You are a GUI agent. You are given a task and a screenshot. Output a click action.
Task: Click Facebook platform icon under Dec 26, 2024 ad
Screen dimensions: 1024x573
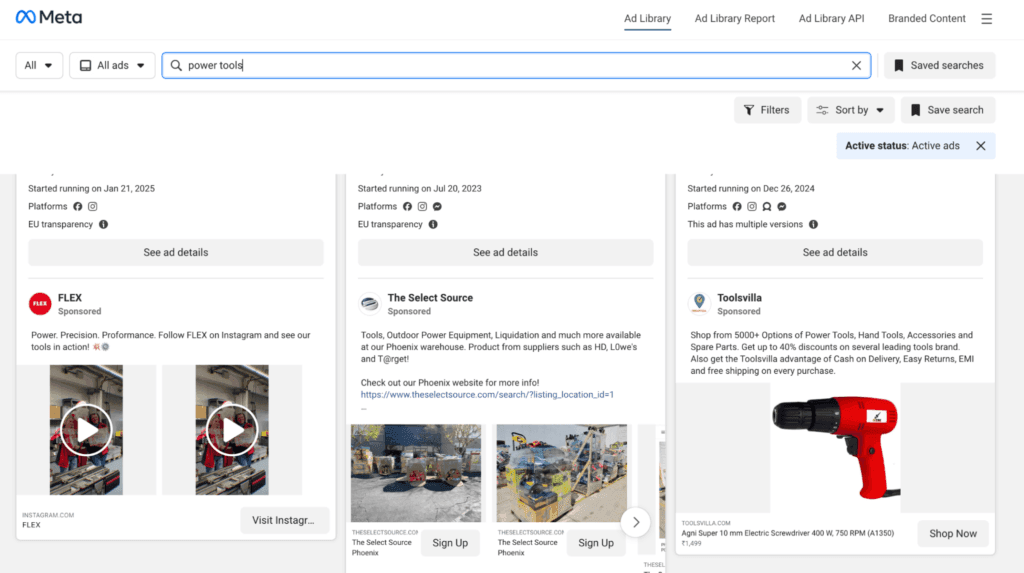737,206
